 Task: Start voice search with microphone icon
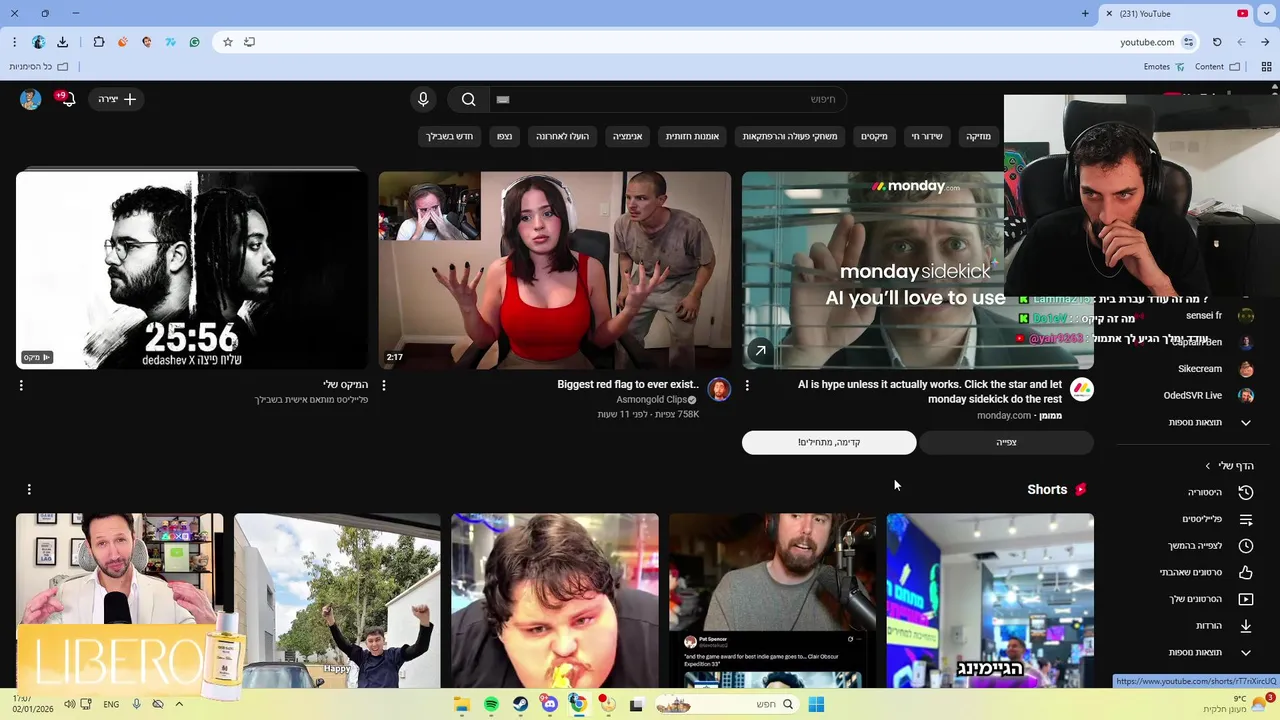point(423,99)
